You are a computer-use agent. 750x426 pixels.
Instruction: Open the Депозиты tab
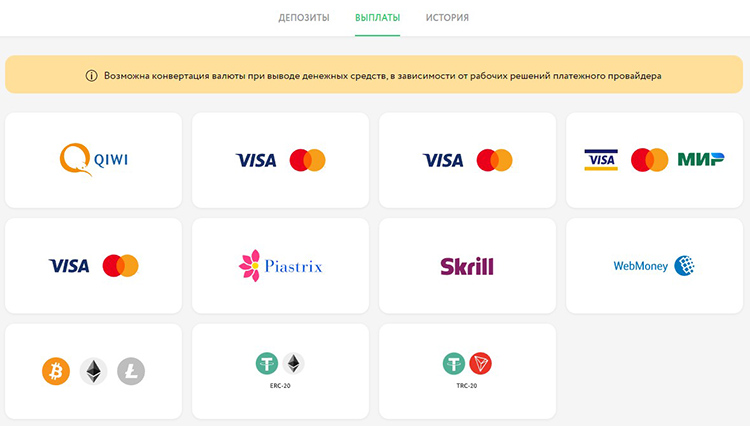tap(304, 18)
